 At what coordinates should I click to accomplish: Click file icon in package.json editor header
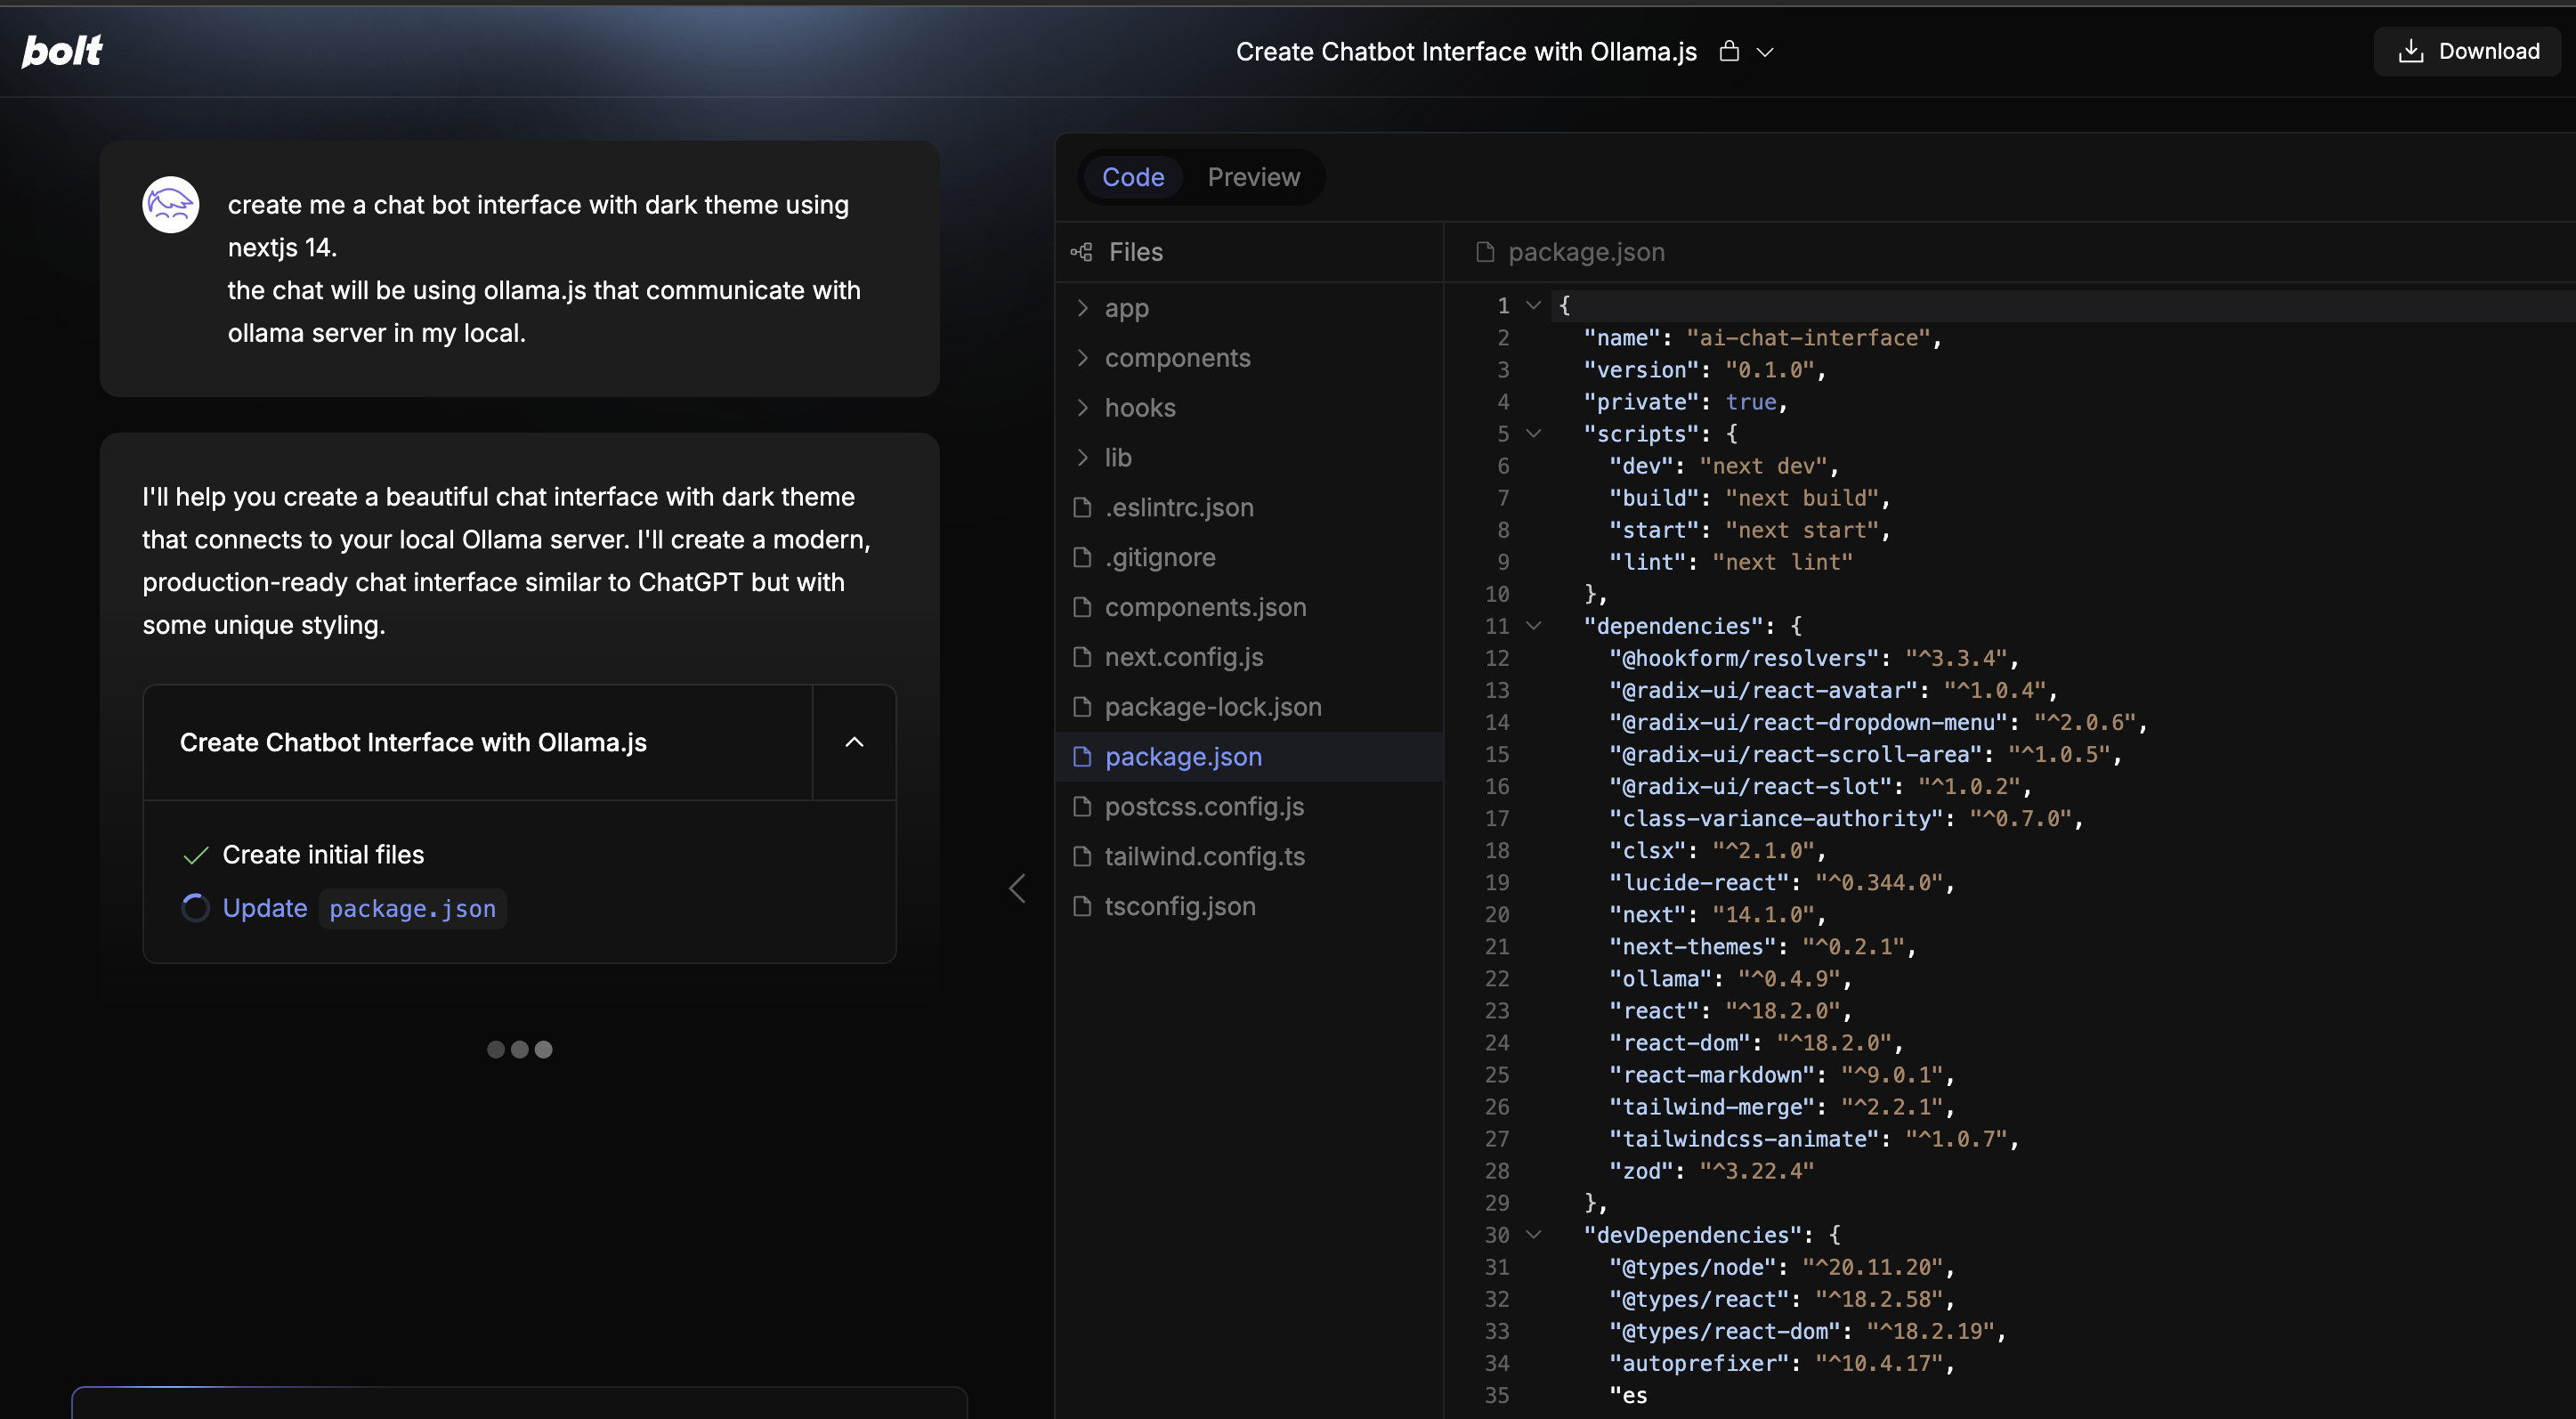tap(1485, 252)
